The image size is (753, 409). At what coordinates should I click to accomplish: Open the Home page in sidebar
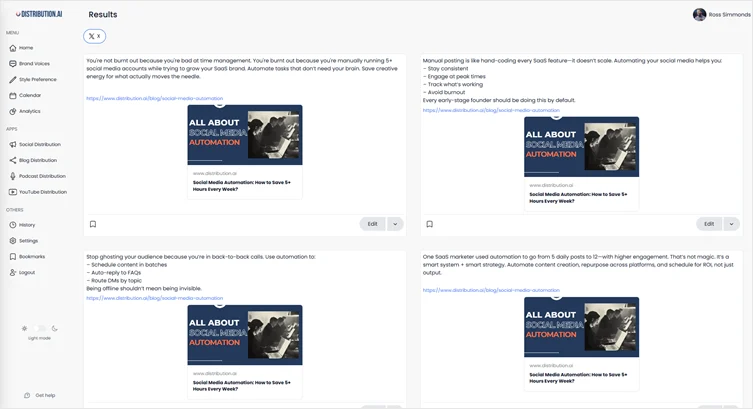(25, 47)
